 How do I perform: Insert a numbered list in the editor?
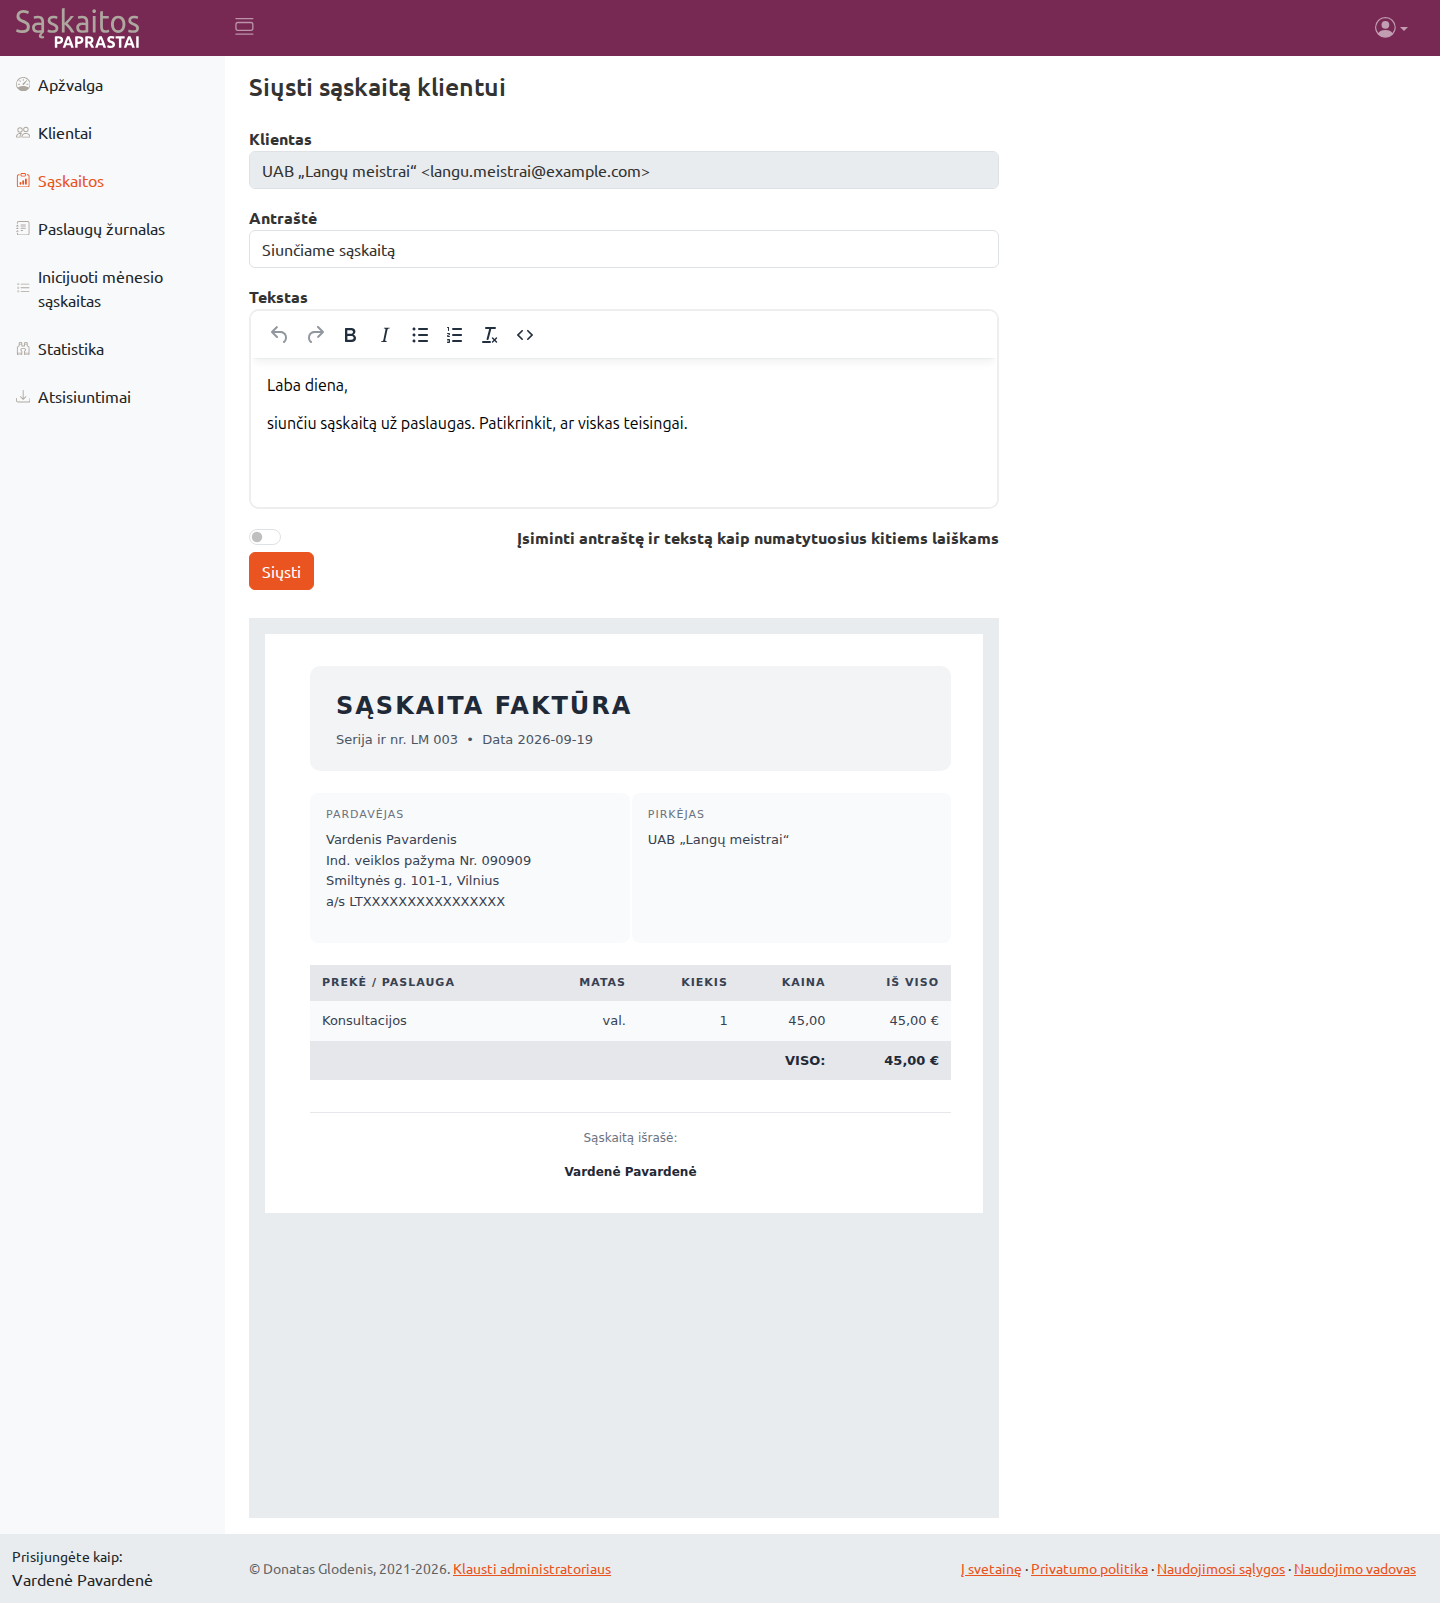455,335
